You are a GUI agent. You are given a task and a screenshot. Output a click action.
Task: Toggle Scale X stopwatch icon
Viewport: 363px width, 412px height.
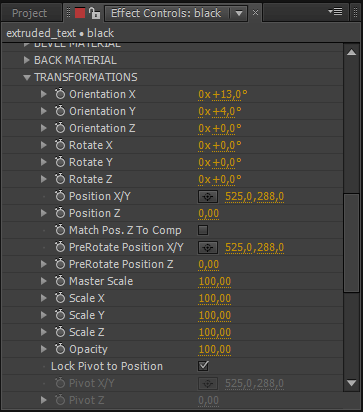[60, 298]
